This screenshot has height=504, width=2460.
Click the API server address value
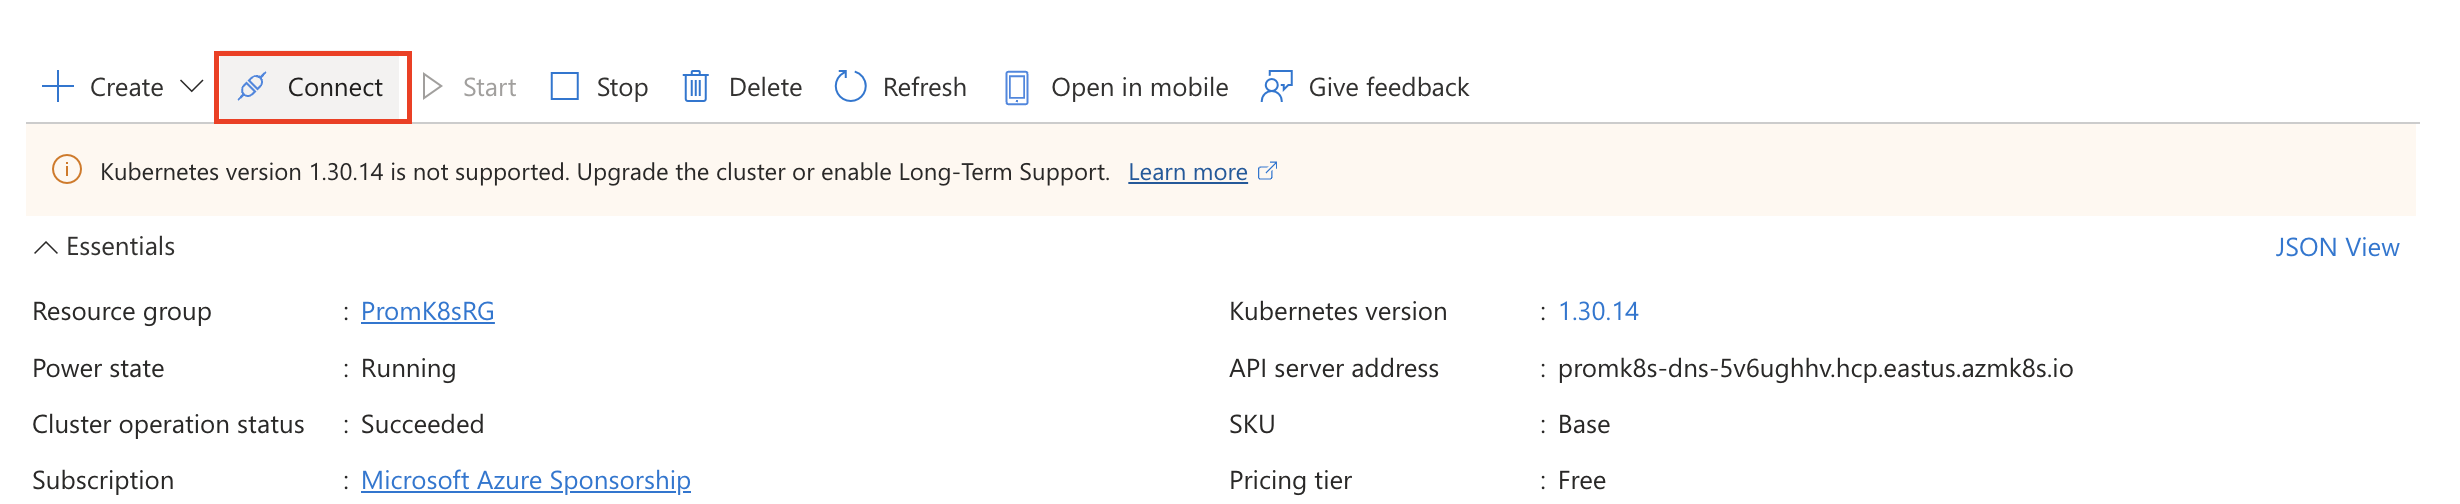[x=1815, y=368]
